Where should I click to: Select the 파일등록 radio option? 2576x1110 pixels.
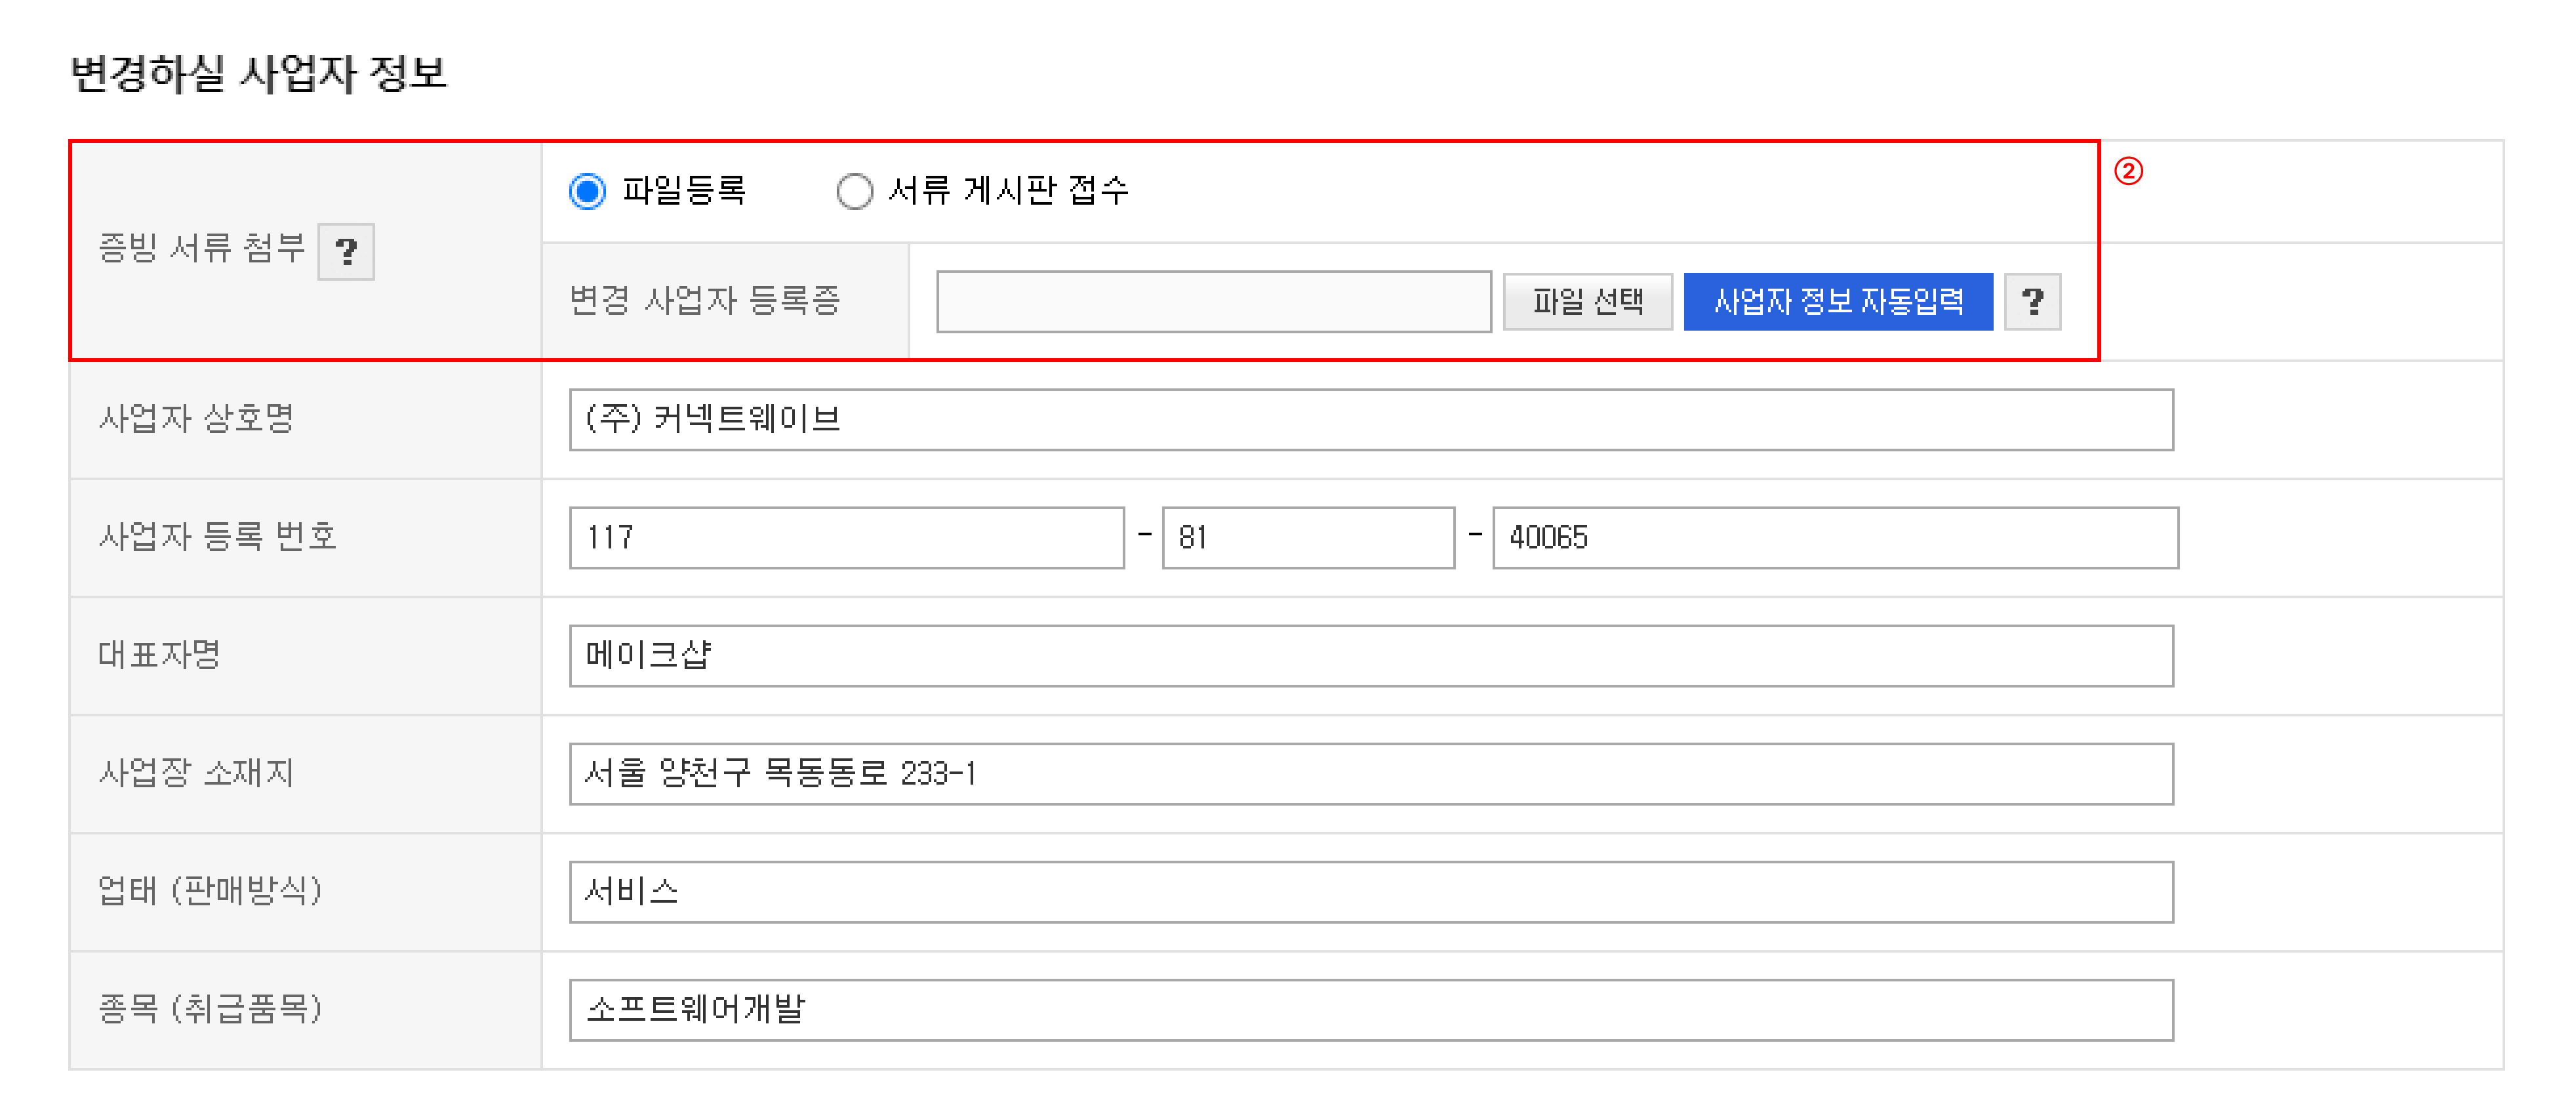[588, 191]
